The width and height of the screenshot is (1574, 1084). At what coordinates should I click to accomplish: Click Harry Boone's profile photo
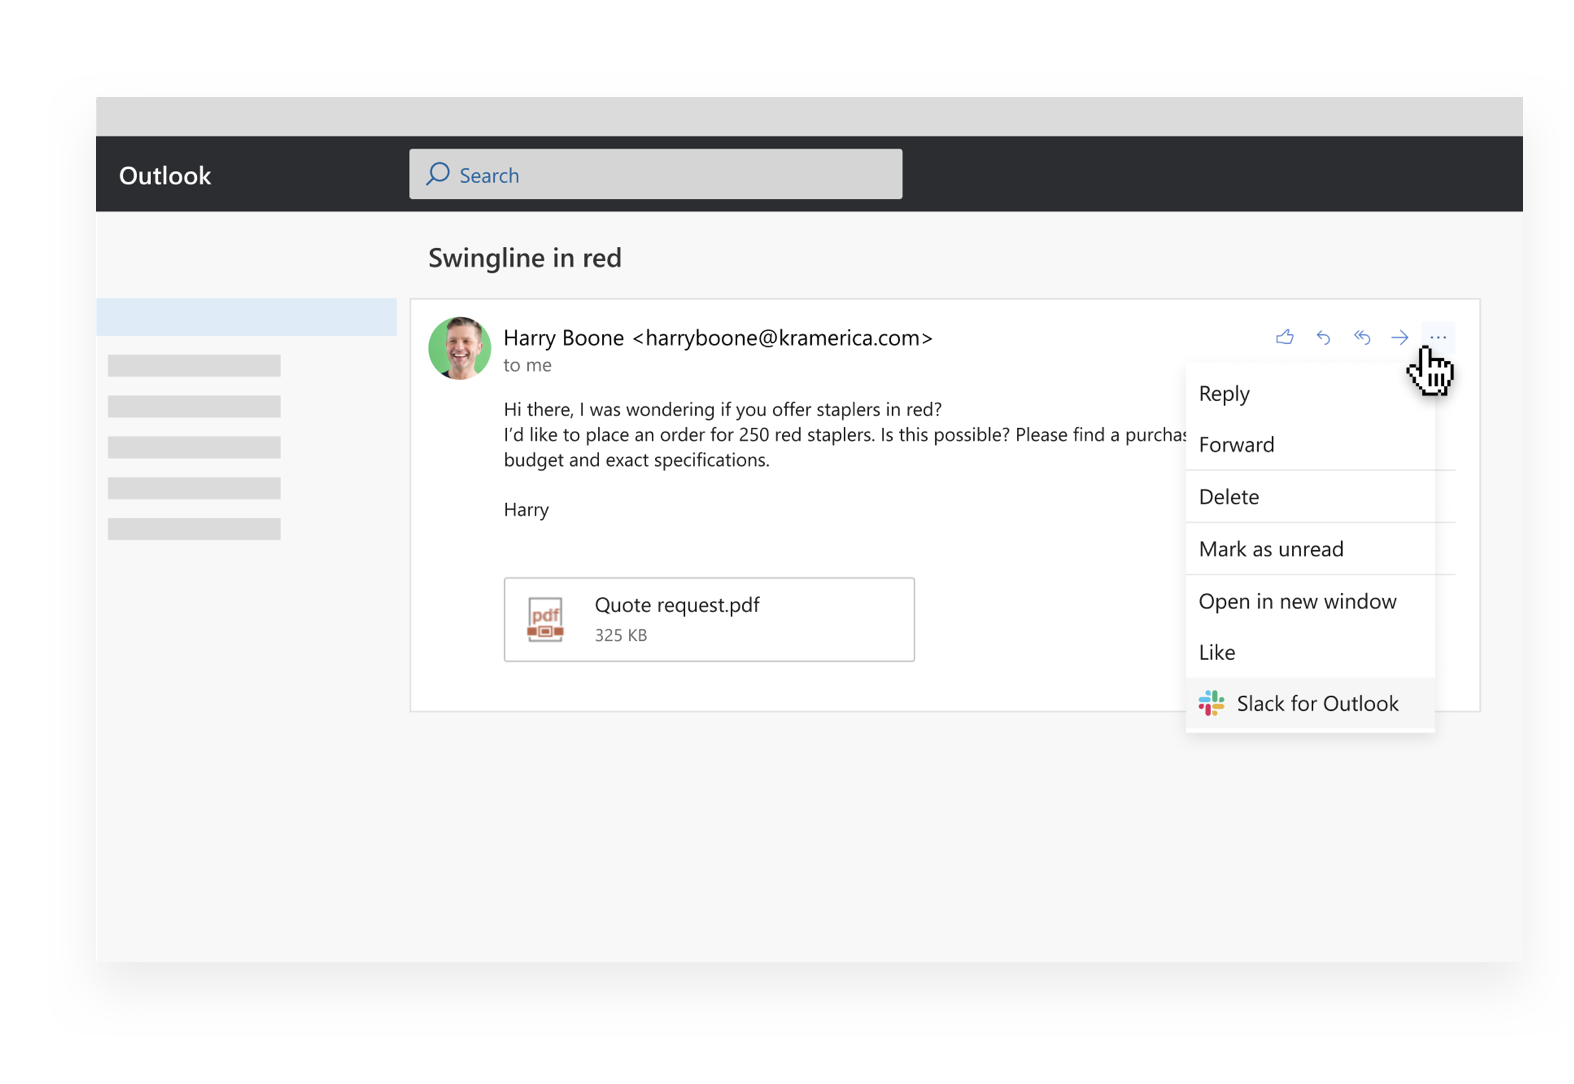(459, 348)
